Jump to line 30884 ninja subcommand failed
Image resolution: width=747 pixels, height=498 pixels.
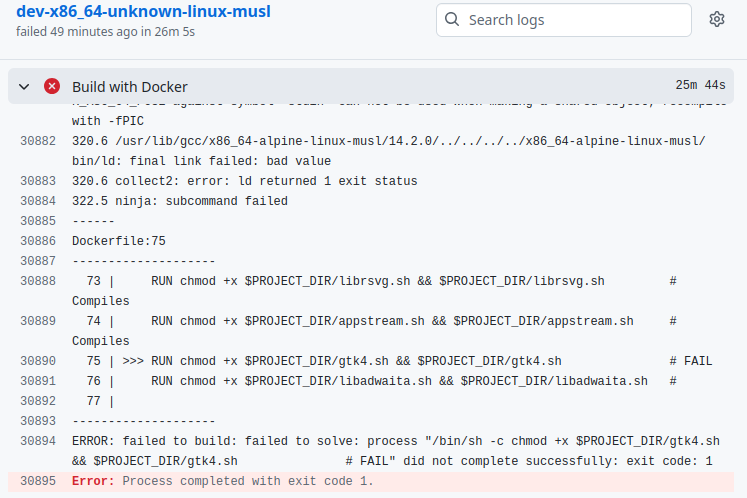point(38,201)
